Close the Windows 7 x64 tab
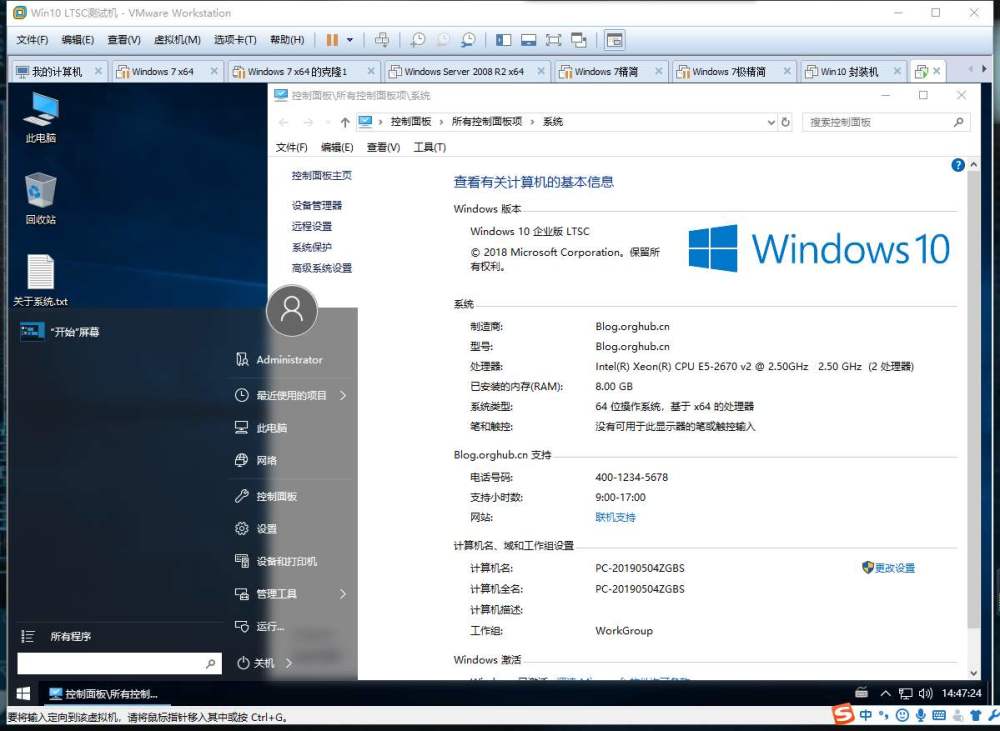1000x731 pixels. 214,71
